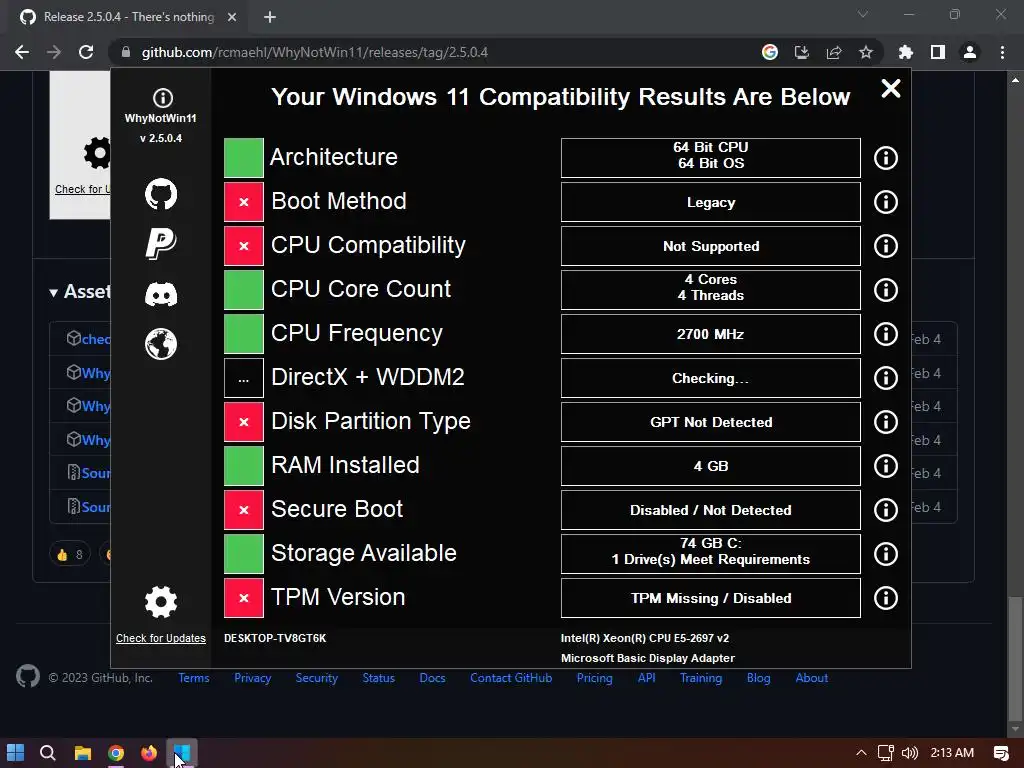Open Contact GitHub footer link
Image resolution: width=1024 pixels, height=768 pixels.
click(511, 678)
